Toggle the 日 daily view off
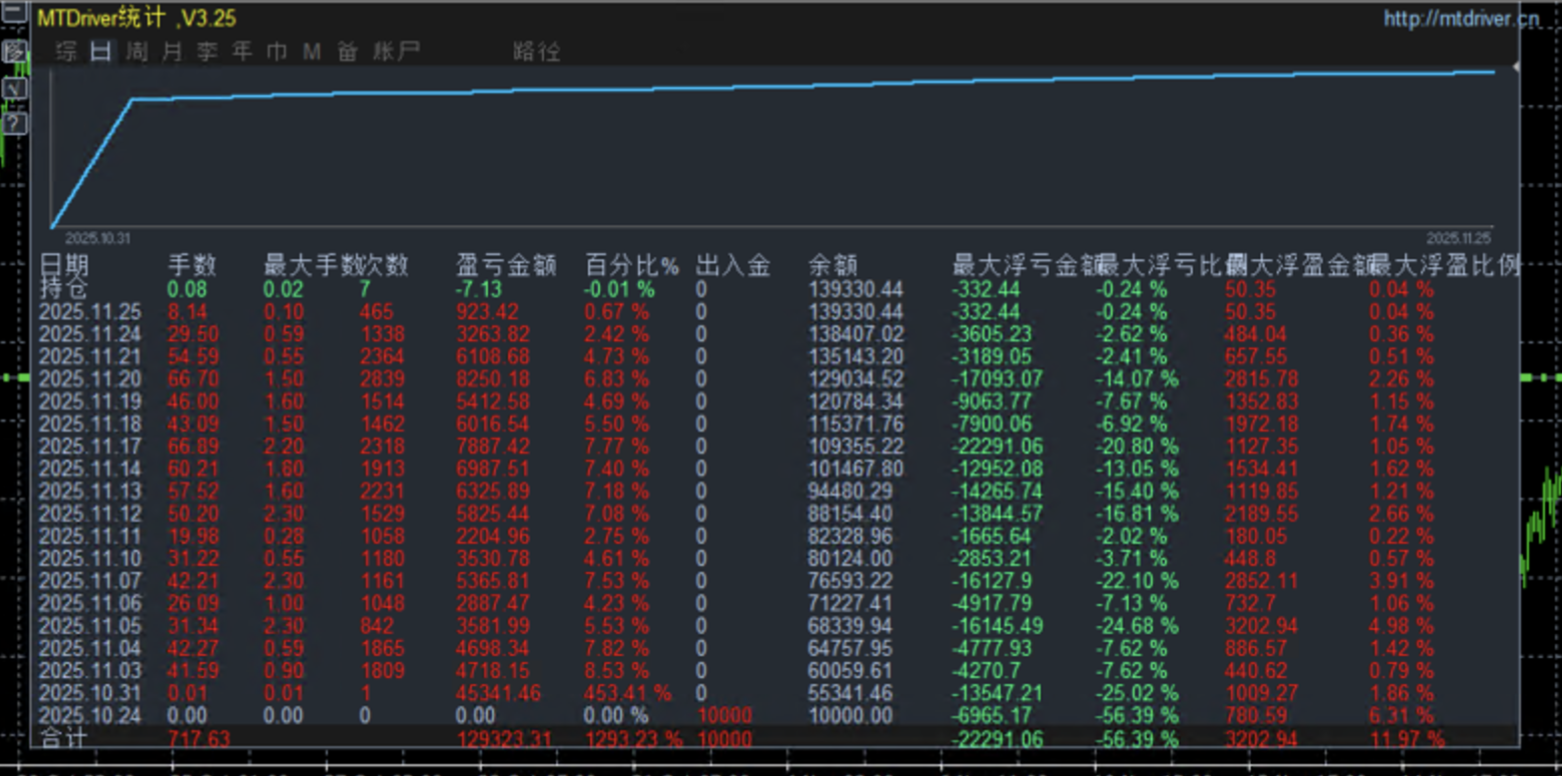The height and width of the screenshot is (776, 1562). pyautogui.click(x=99, y=50)
